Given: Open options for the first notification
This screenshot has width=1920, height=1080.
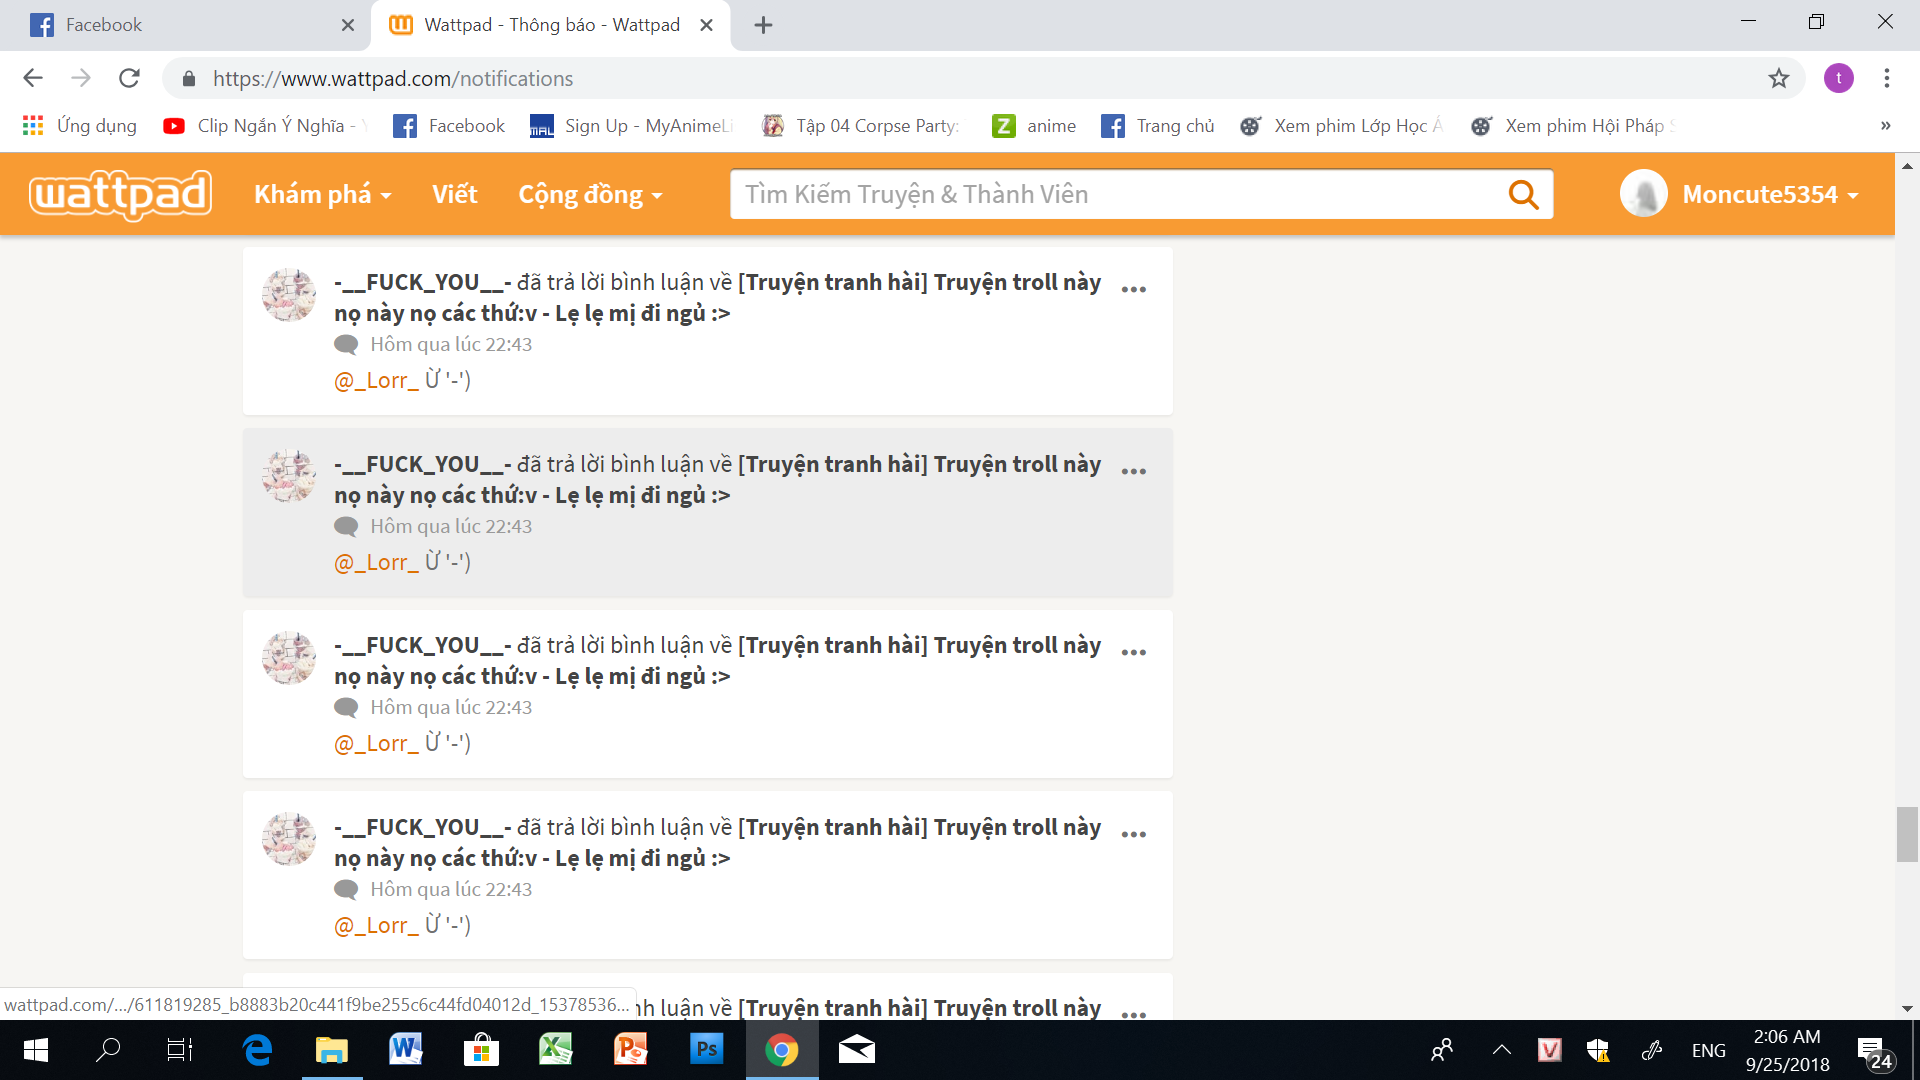Looking at the screenshot, I should click(1133, 290).
